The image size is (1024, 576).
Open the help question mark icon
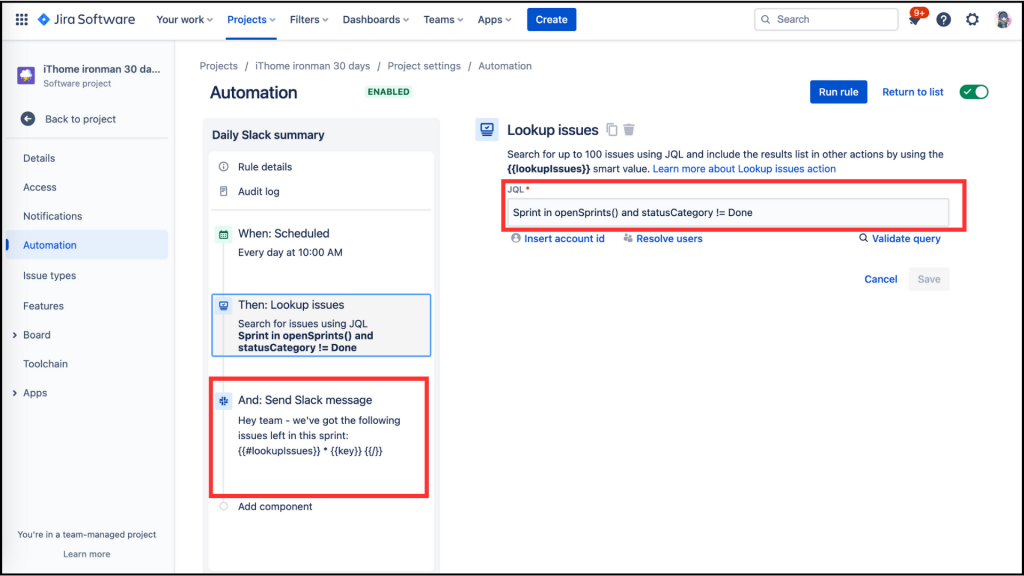point(943,20)
